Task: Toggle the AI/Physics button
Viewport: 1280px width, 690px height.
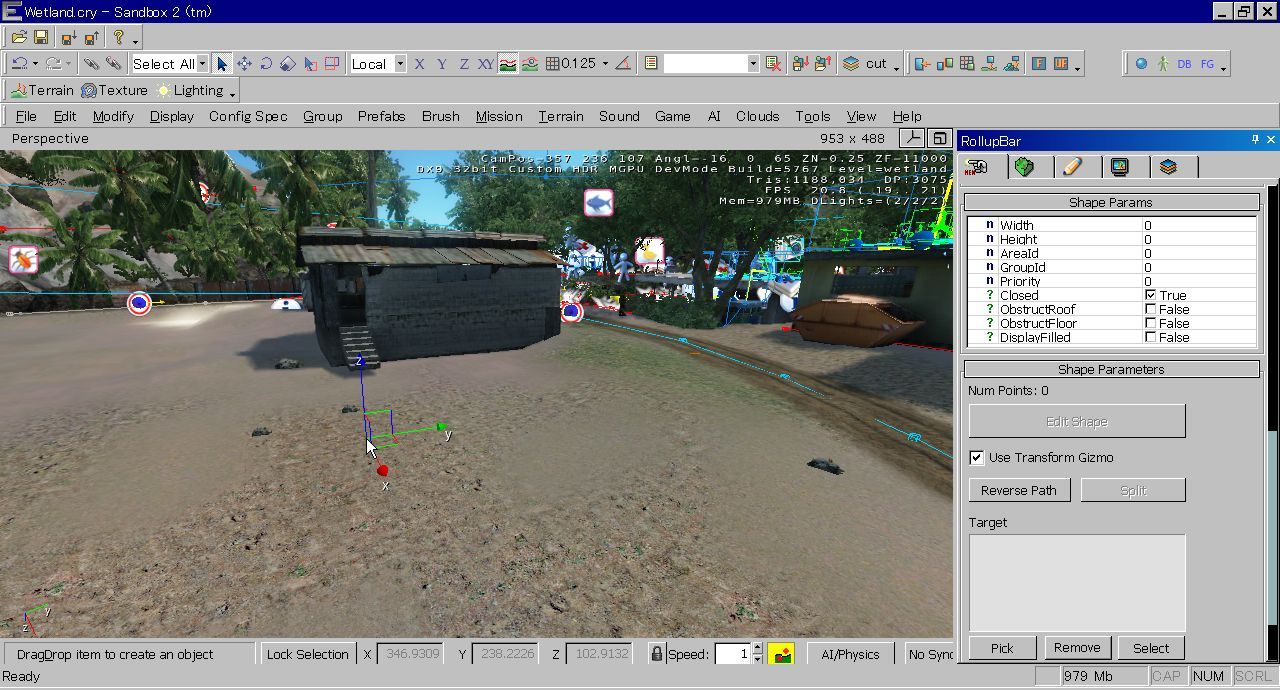Action: tap(850, 654)
